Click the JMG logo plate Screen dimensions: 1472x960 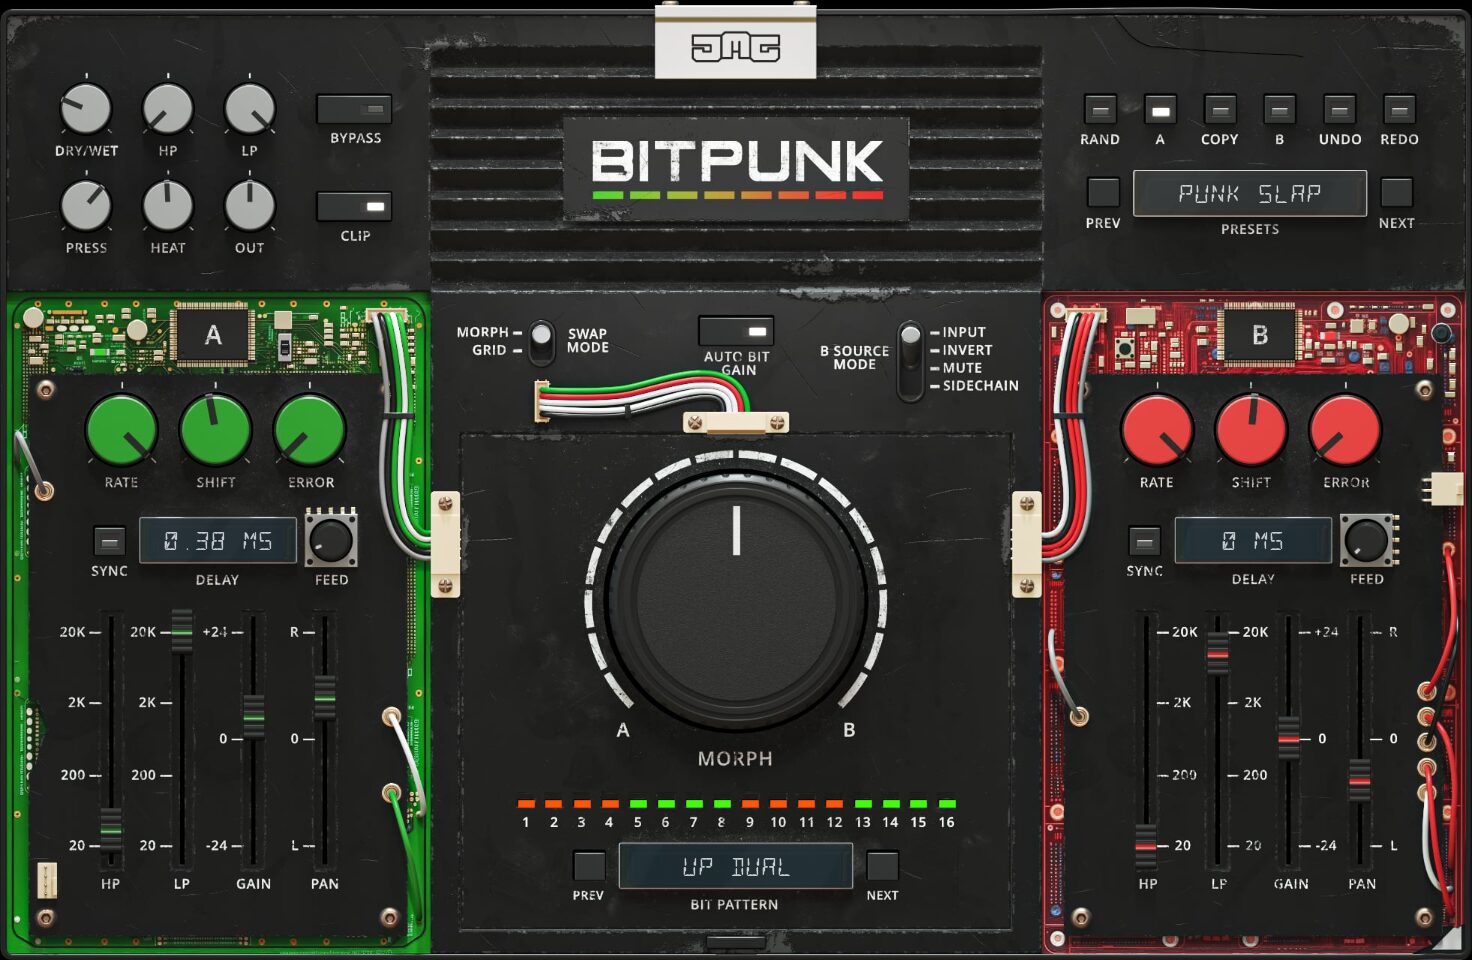coord(736,44)
